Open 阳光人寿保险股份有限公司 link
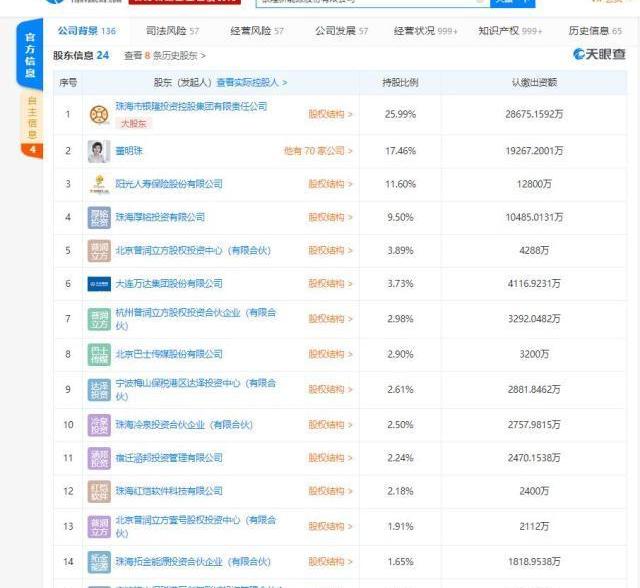 coord(169,184)
